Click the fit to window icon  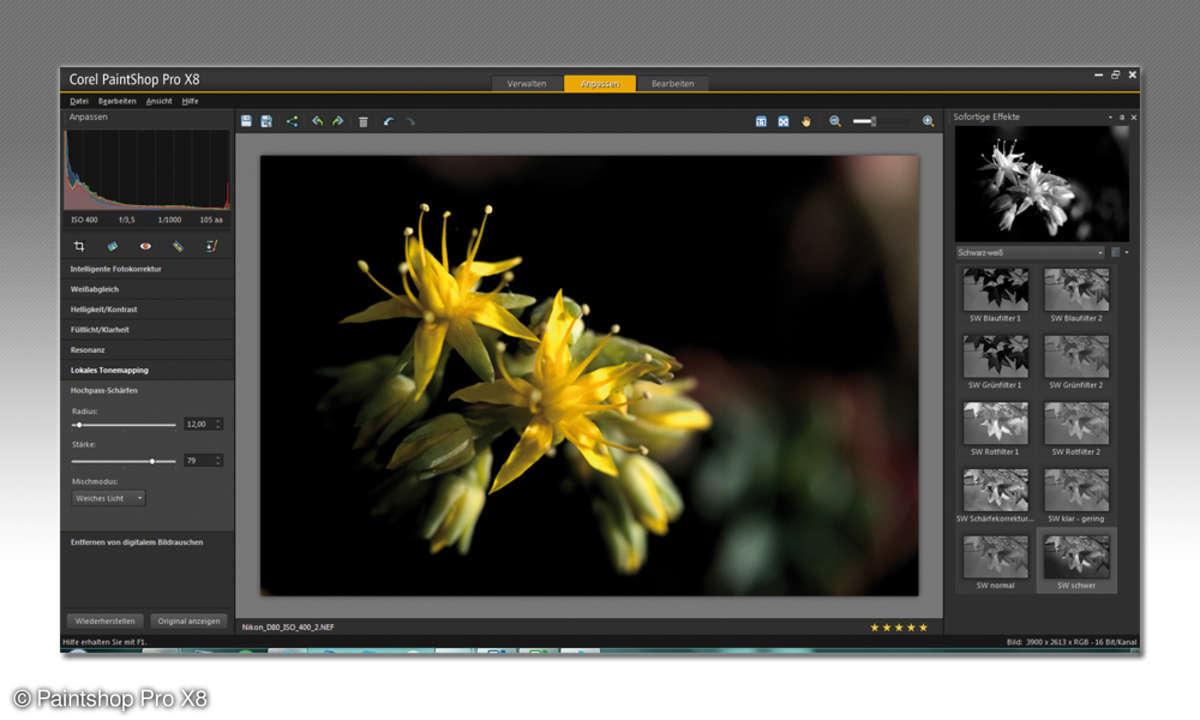[x=783, y=121]
